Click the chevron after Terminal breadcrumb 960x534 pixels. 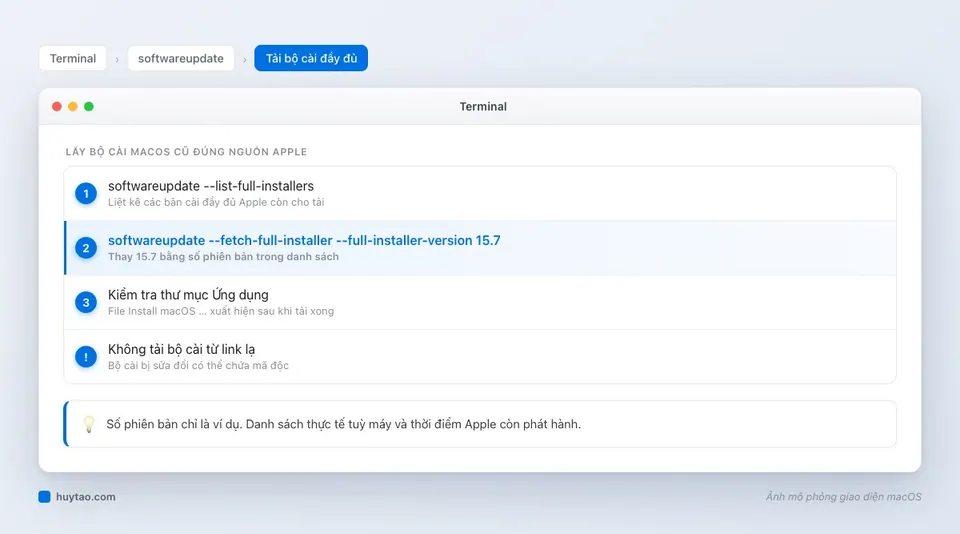(x=117, y=59)
